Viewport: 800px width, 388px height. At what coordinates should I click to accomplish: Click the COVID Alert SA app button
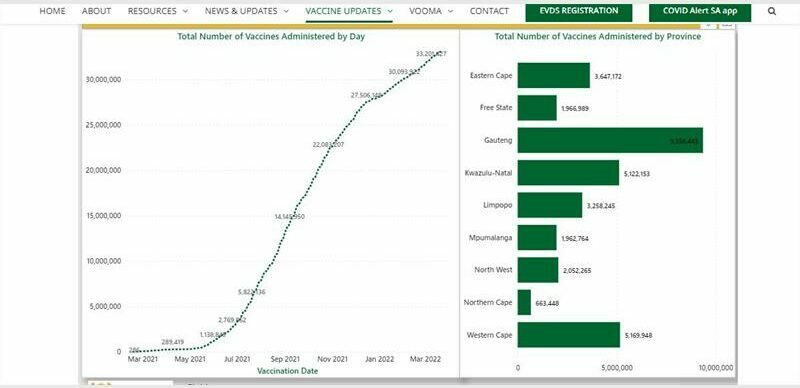[x=699, y=12]
